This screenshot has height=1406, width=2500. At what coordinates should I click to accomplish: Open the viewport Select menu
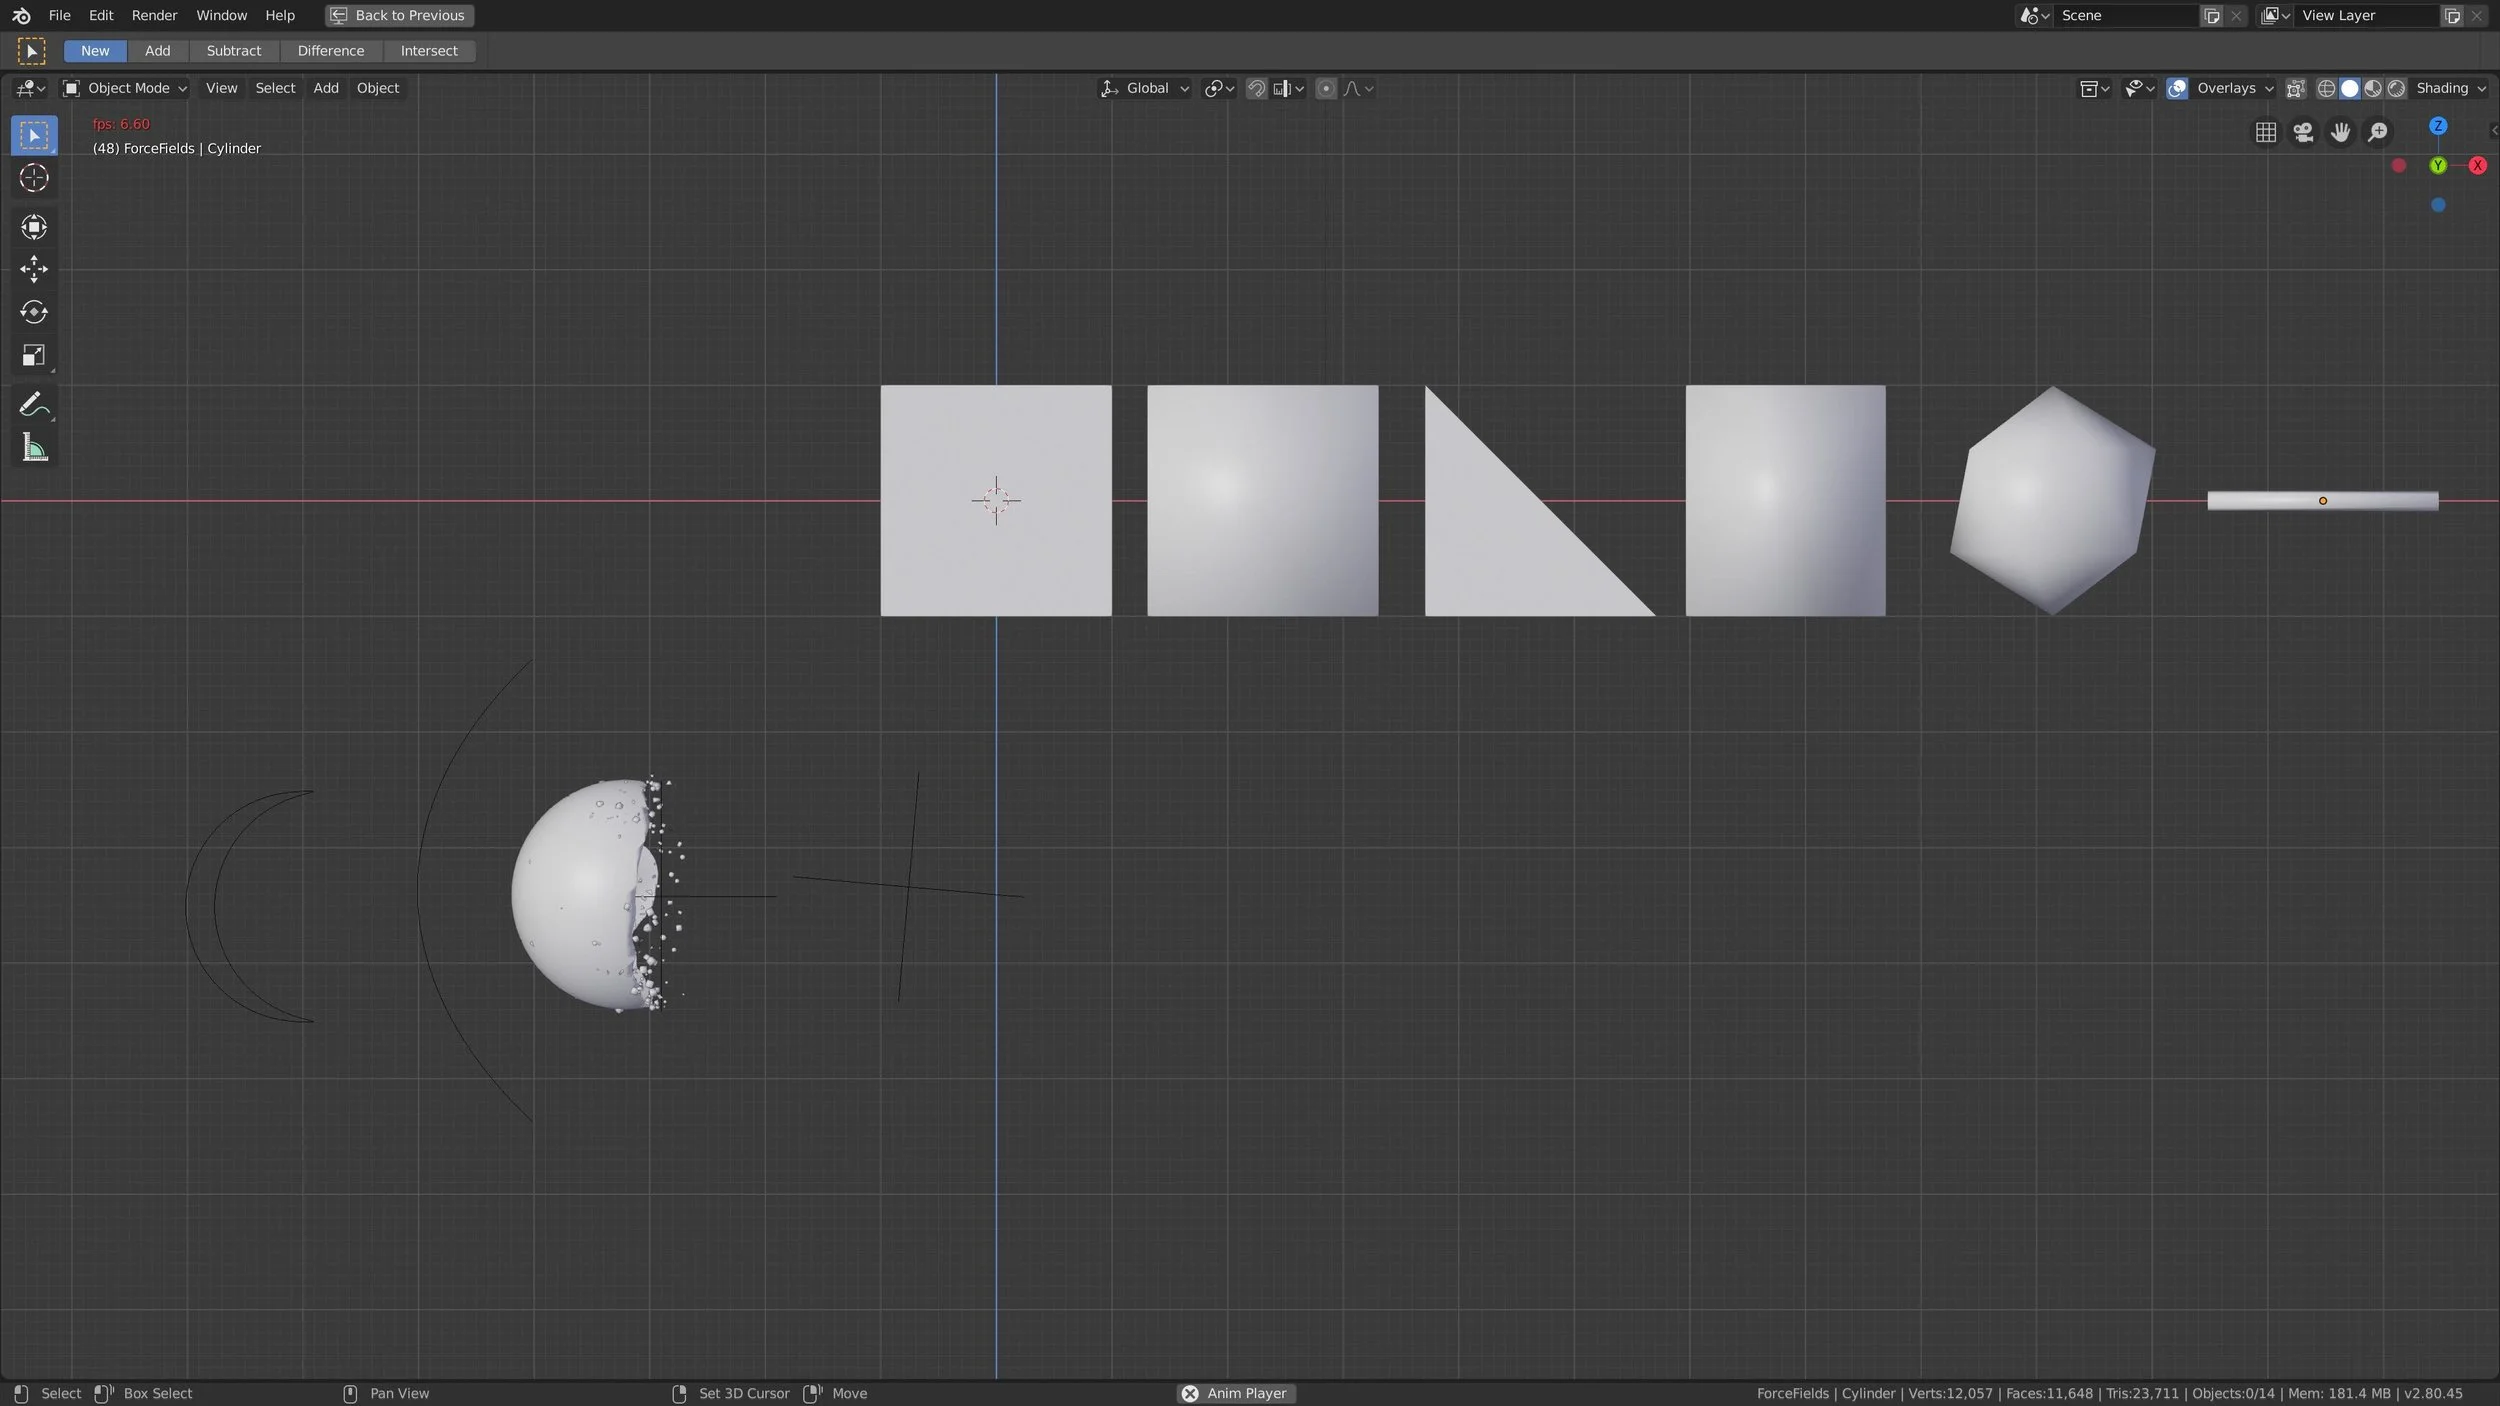coord(275,88)
